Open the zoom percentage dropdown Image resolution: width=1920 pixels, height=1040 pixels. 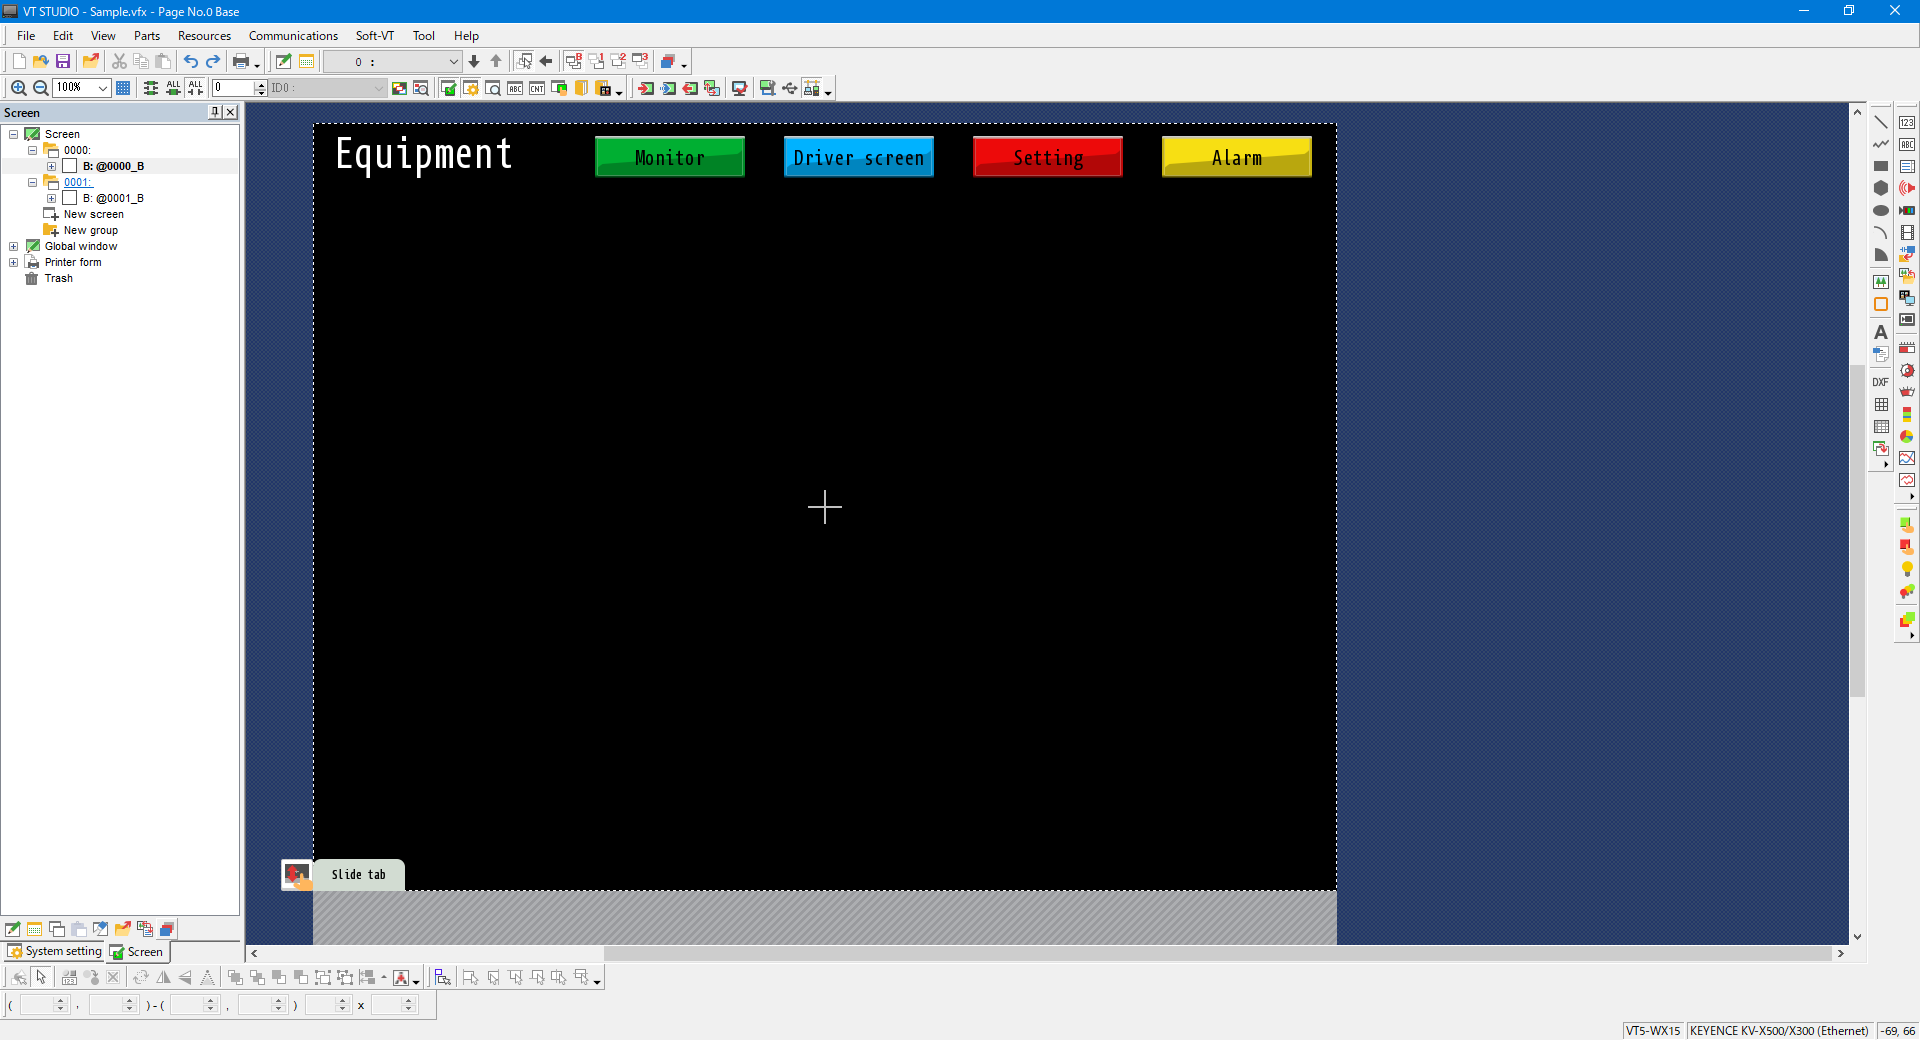(x=102, y=88)
